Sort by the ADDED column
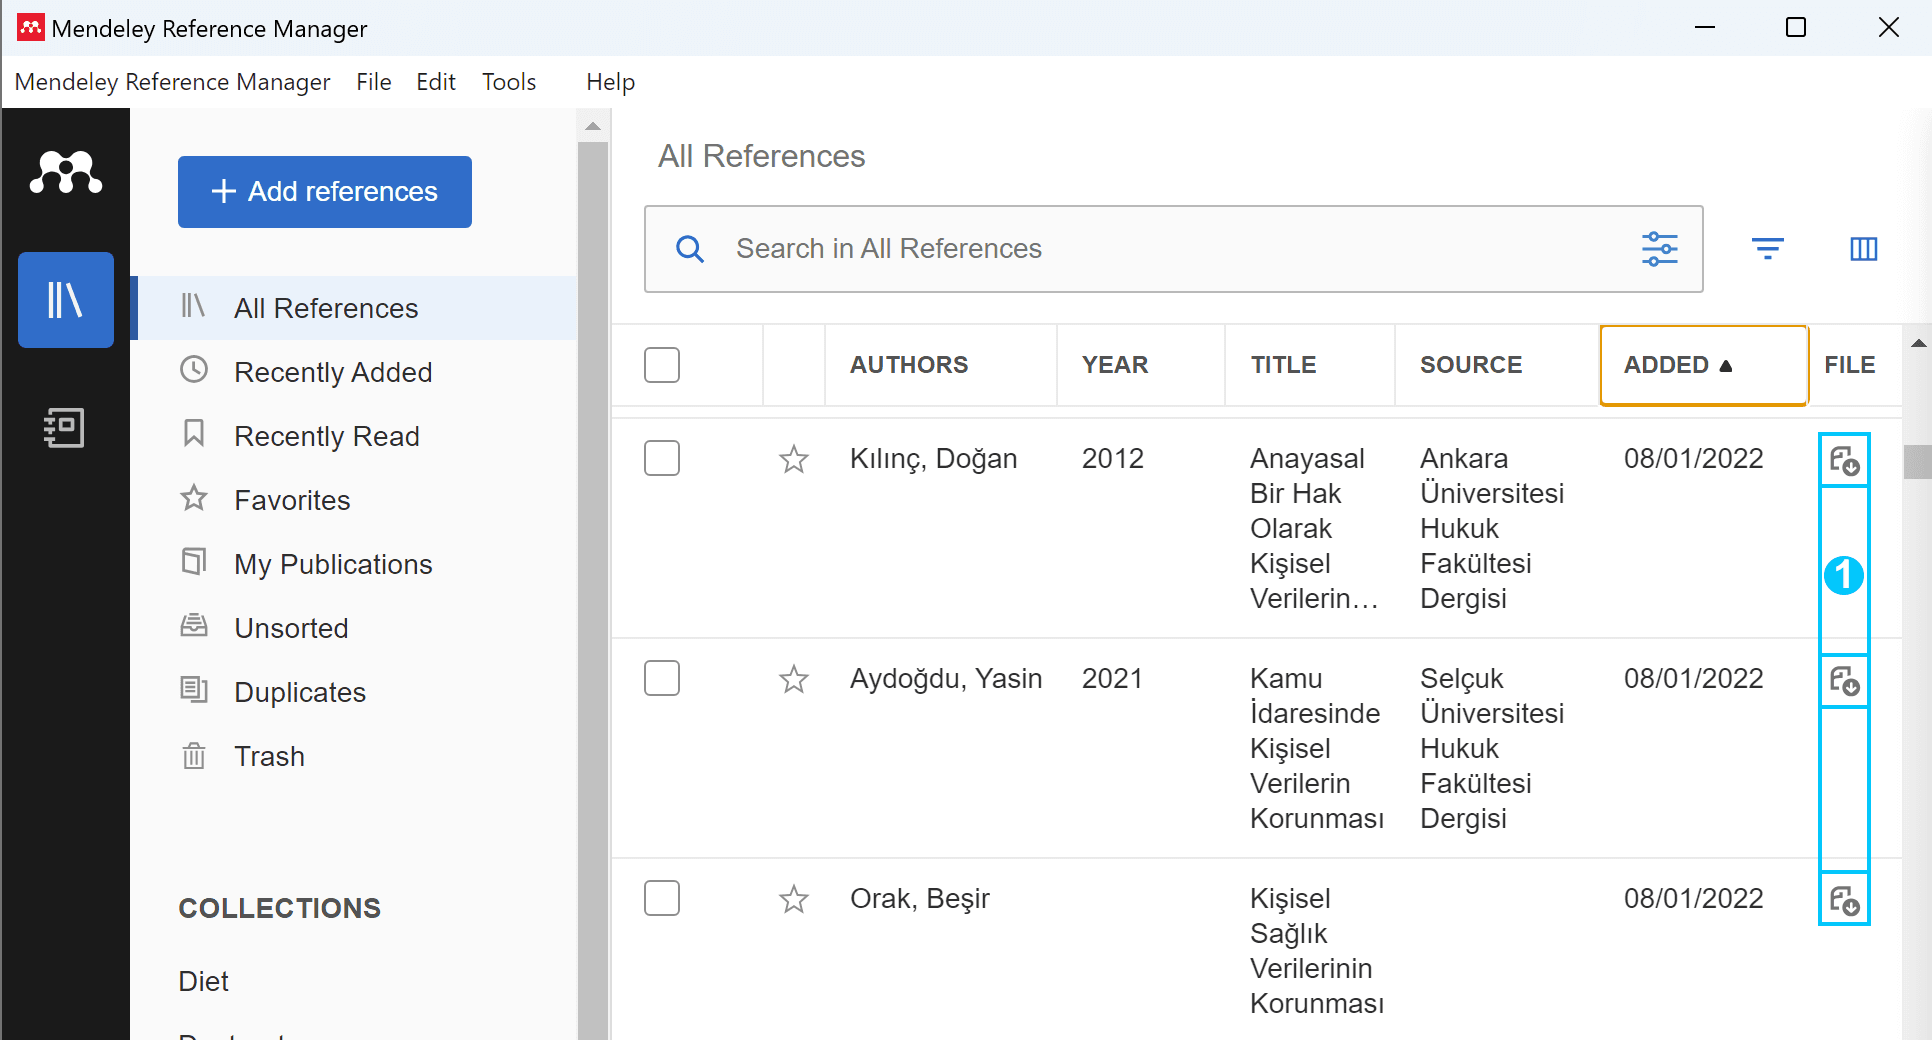The height and width of the screenshot is (1040, 1932). pyautogui.click(x=1704, y=365)
